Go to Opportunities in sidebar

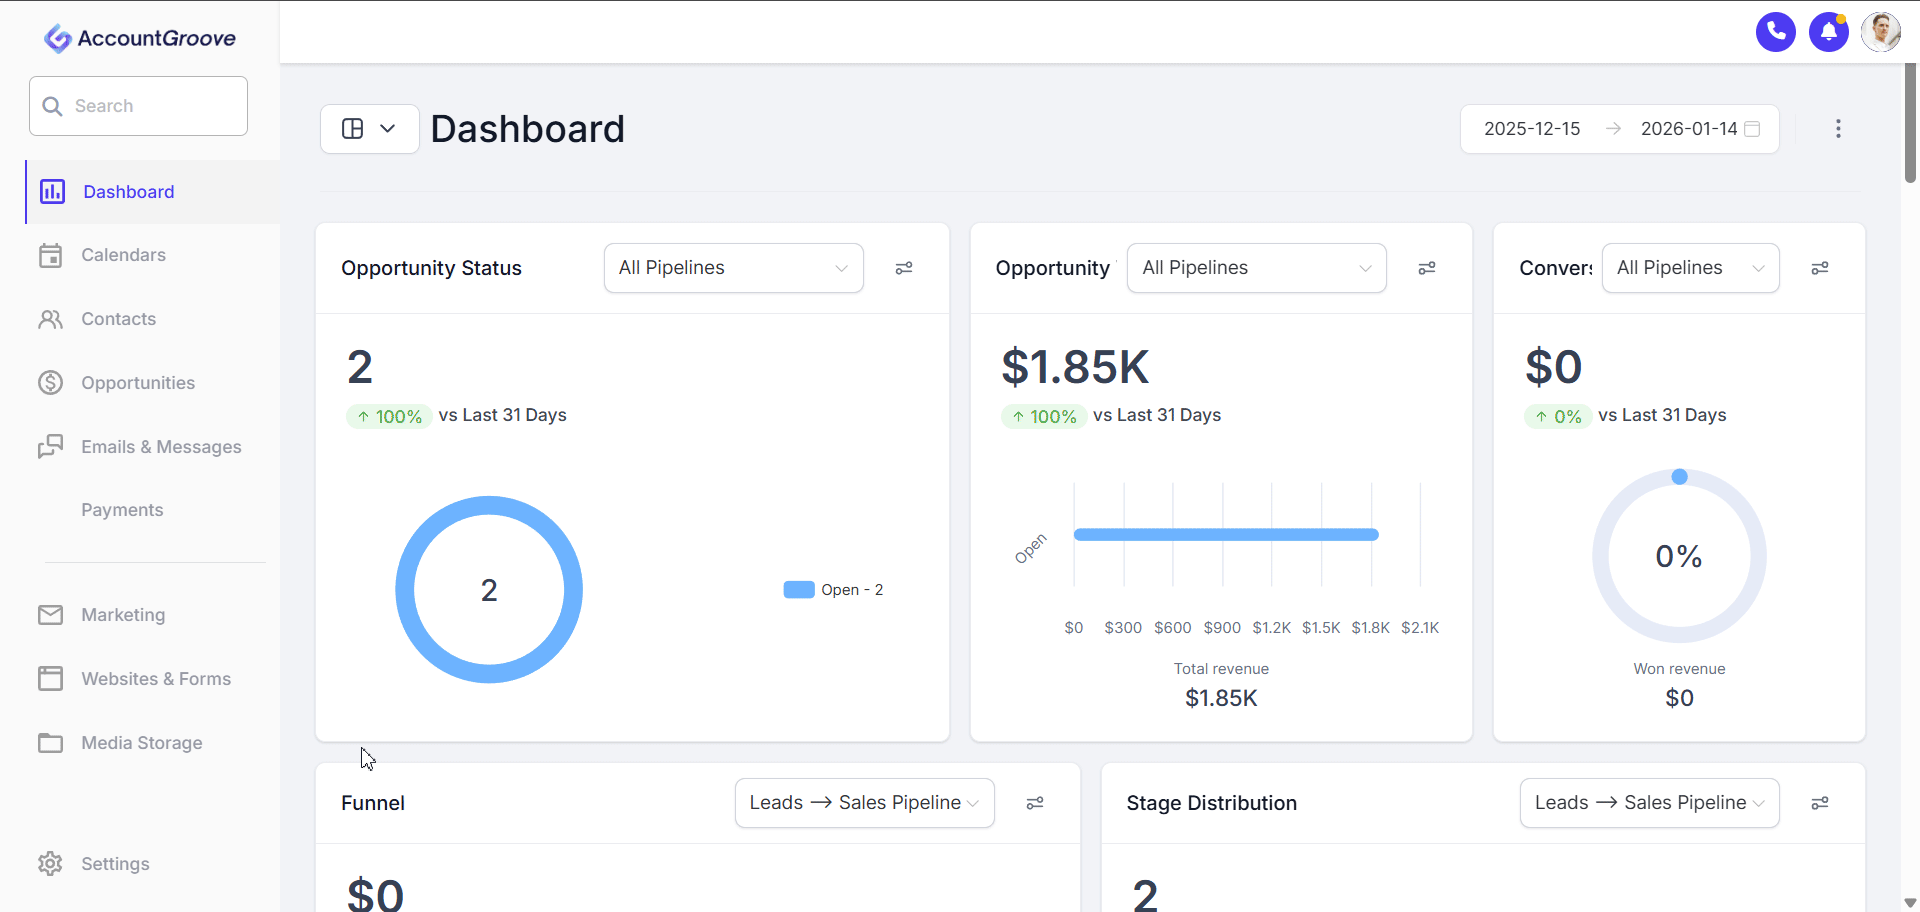point(138,383)
